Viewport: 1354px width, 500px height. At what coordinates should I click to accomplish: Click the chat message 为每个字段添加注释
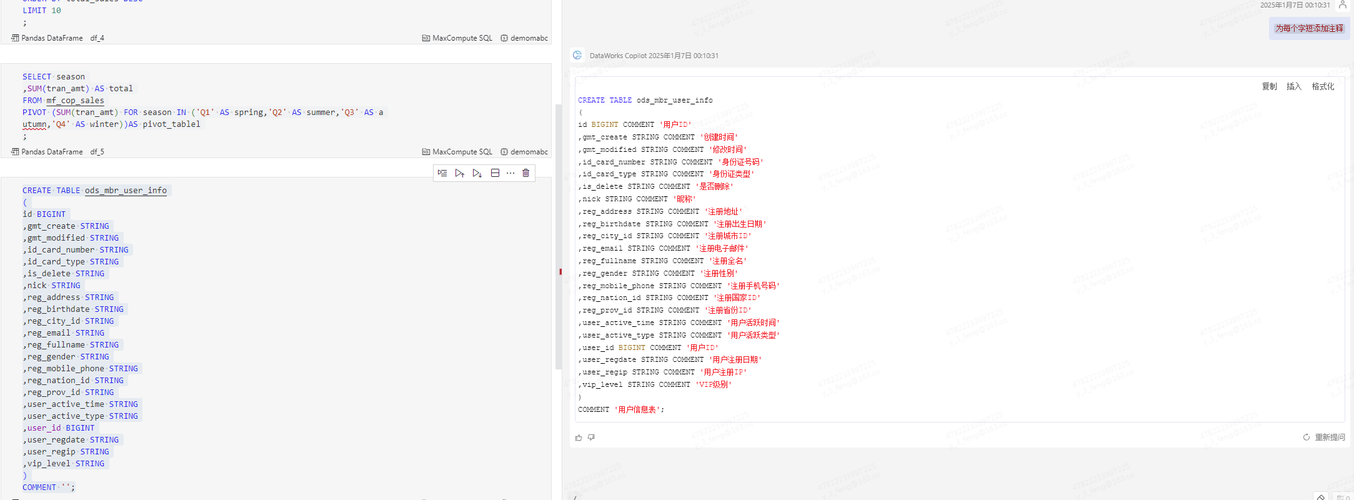tap(1309, 29)
